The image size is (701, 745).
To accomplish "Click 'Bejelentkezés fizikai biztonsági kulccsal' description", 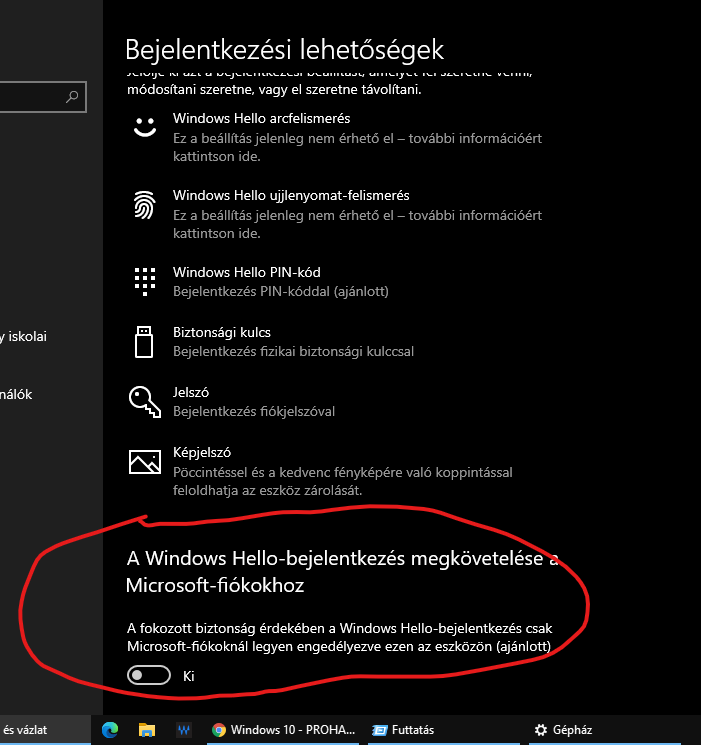I will click(293, 352).
